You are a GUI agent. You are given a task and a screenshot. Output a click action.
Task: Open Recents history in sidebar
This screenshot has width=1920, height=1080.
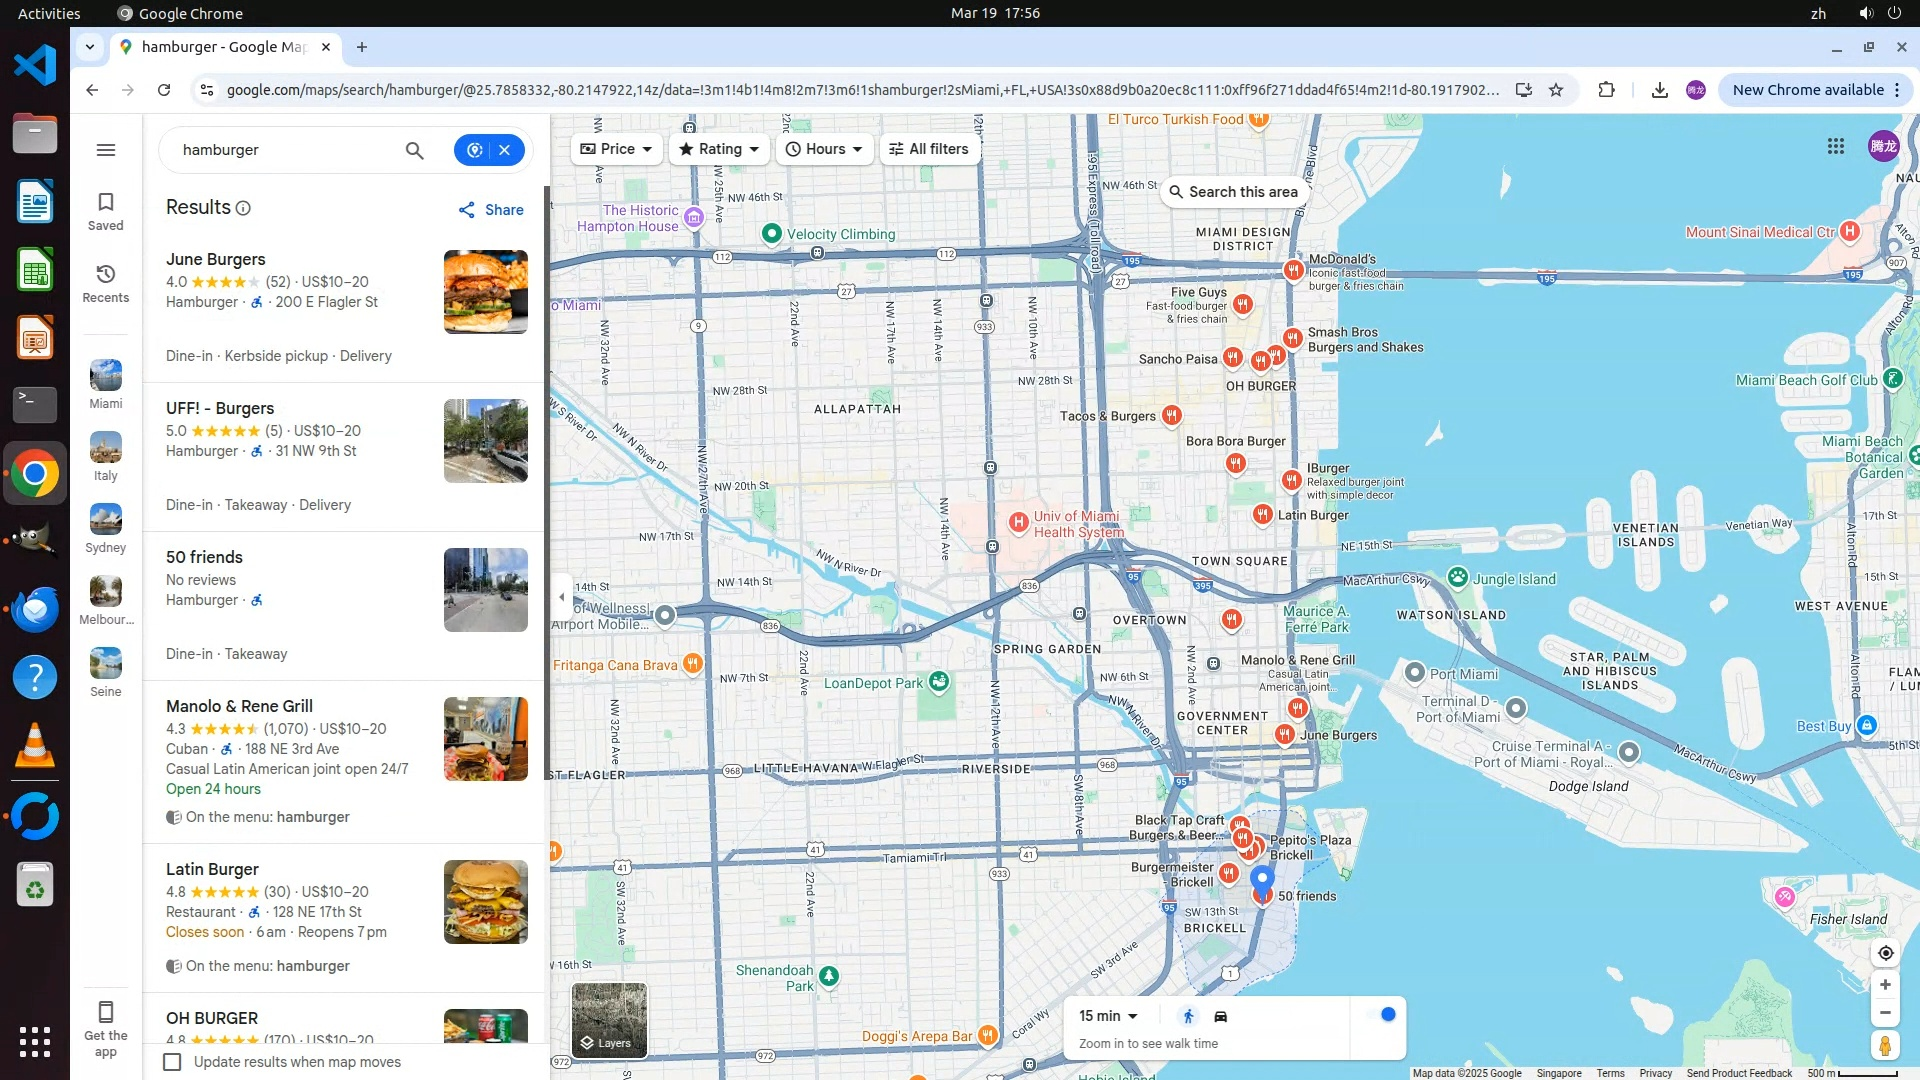pyautogui.click(x=106, y=283)
